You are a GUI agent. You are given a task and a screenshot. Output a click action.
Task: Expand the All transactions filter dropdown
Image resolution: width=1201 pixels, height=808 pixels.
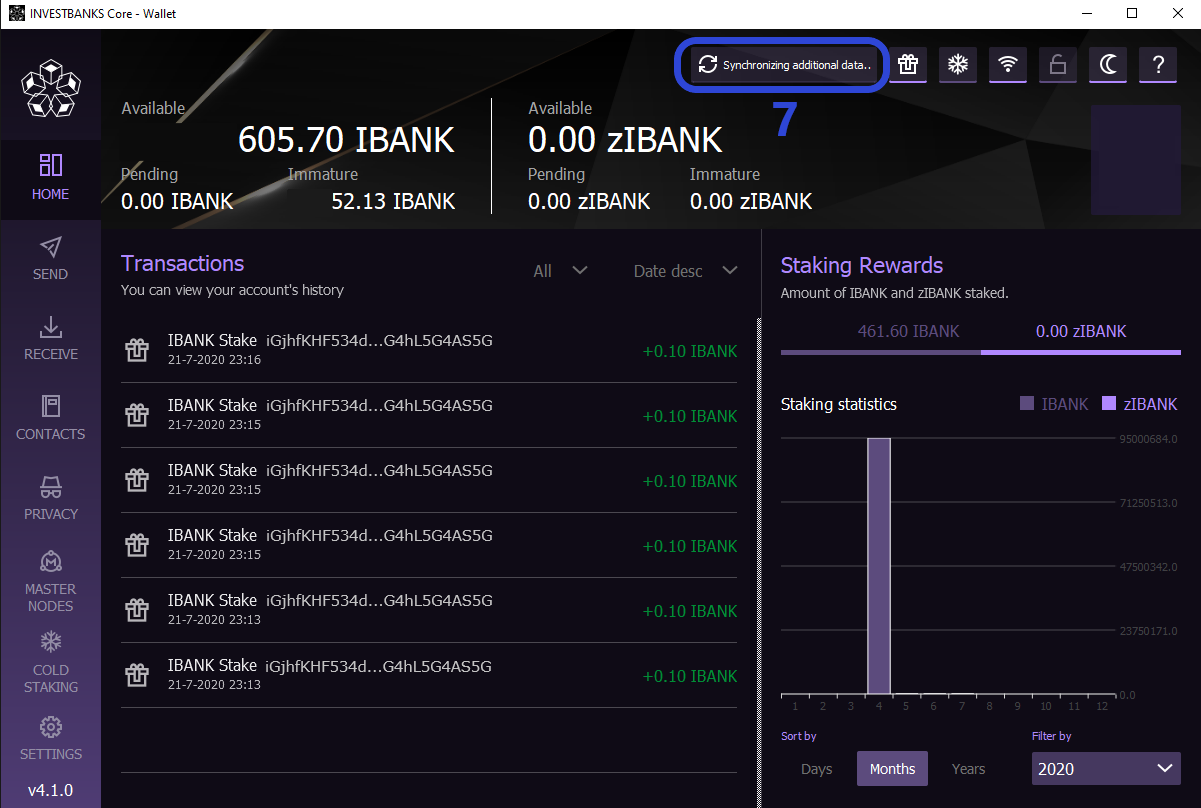pyautogui.click(x=560, y=271)
